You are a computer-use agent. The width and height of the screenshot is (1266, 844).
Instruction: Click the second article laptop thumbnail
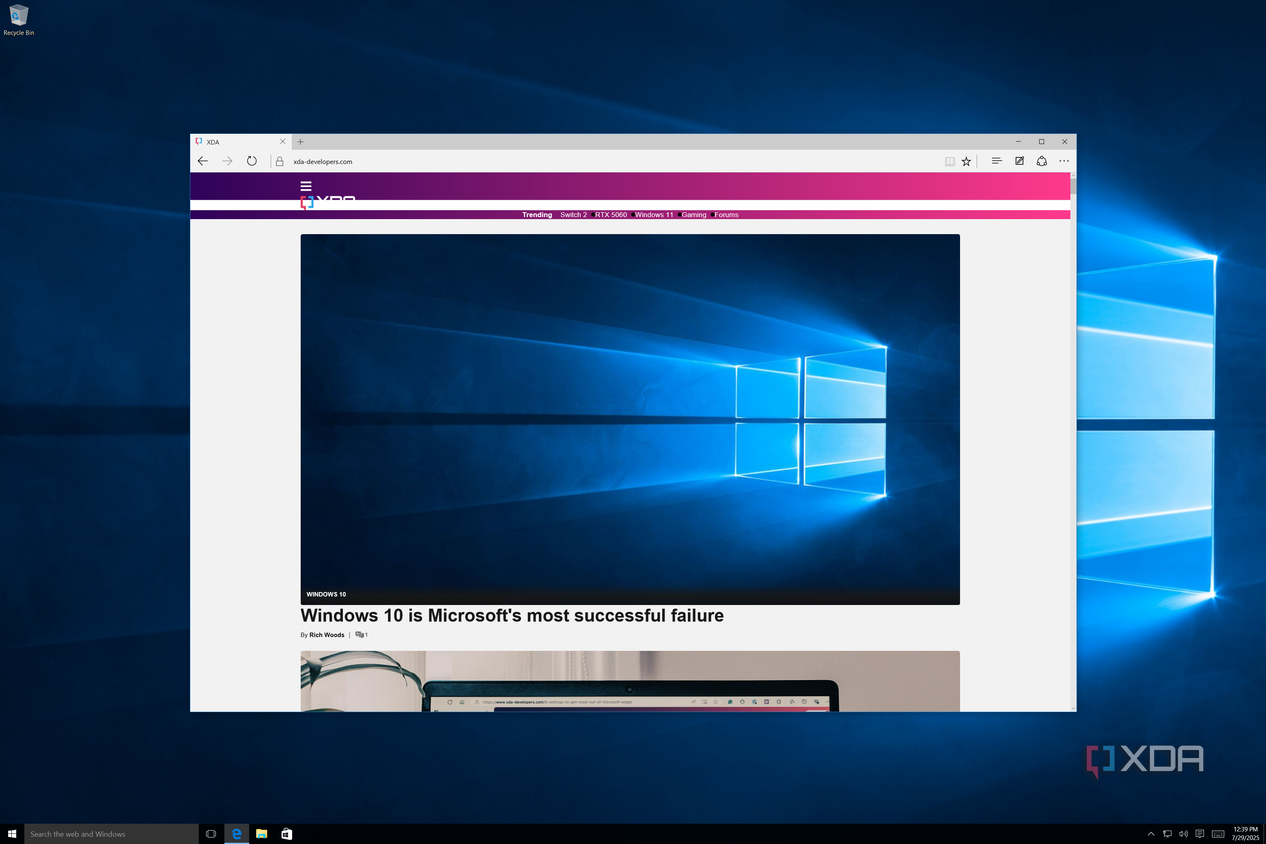click(630, 681)
